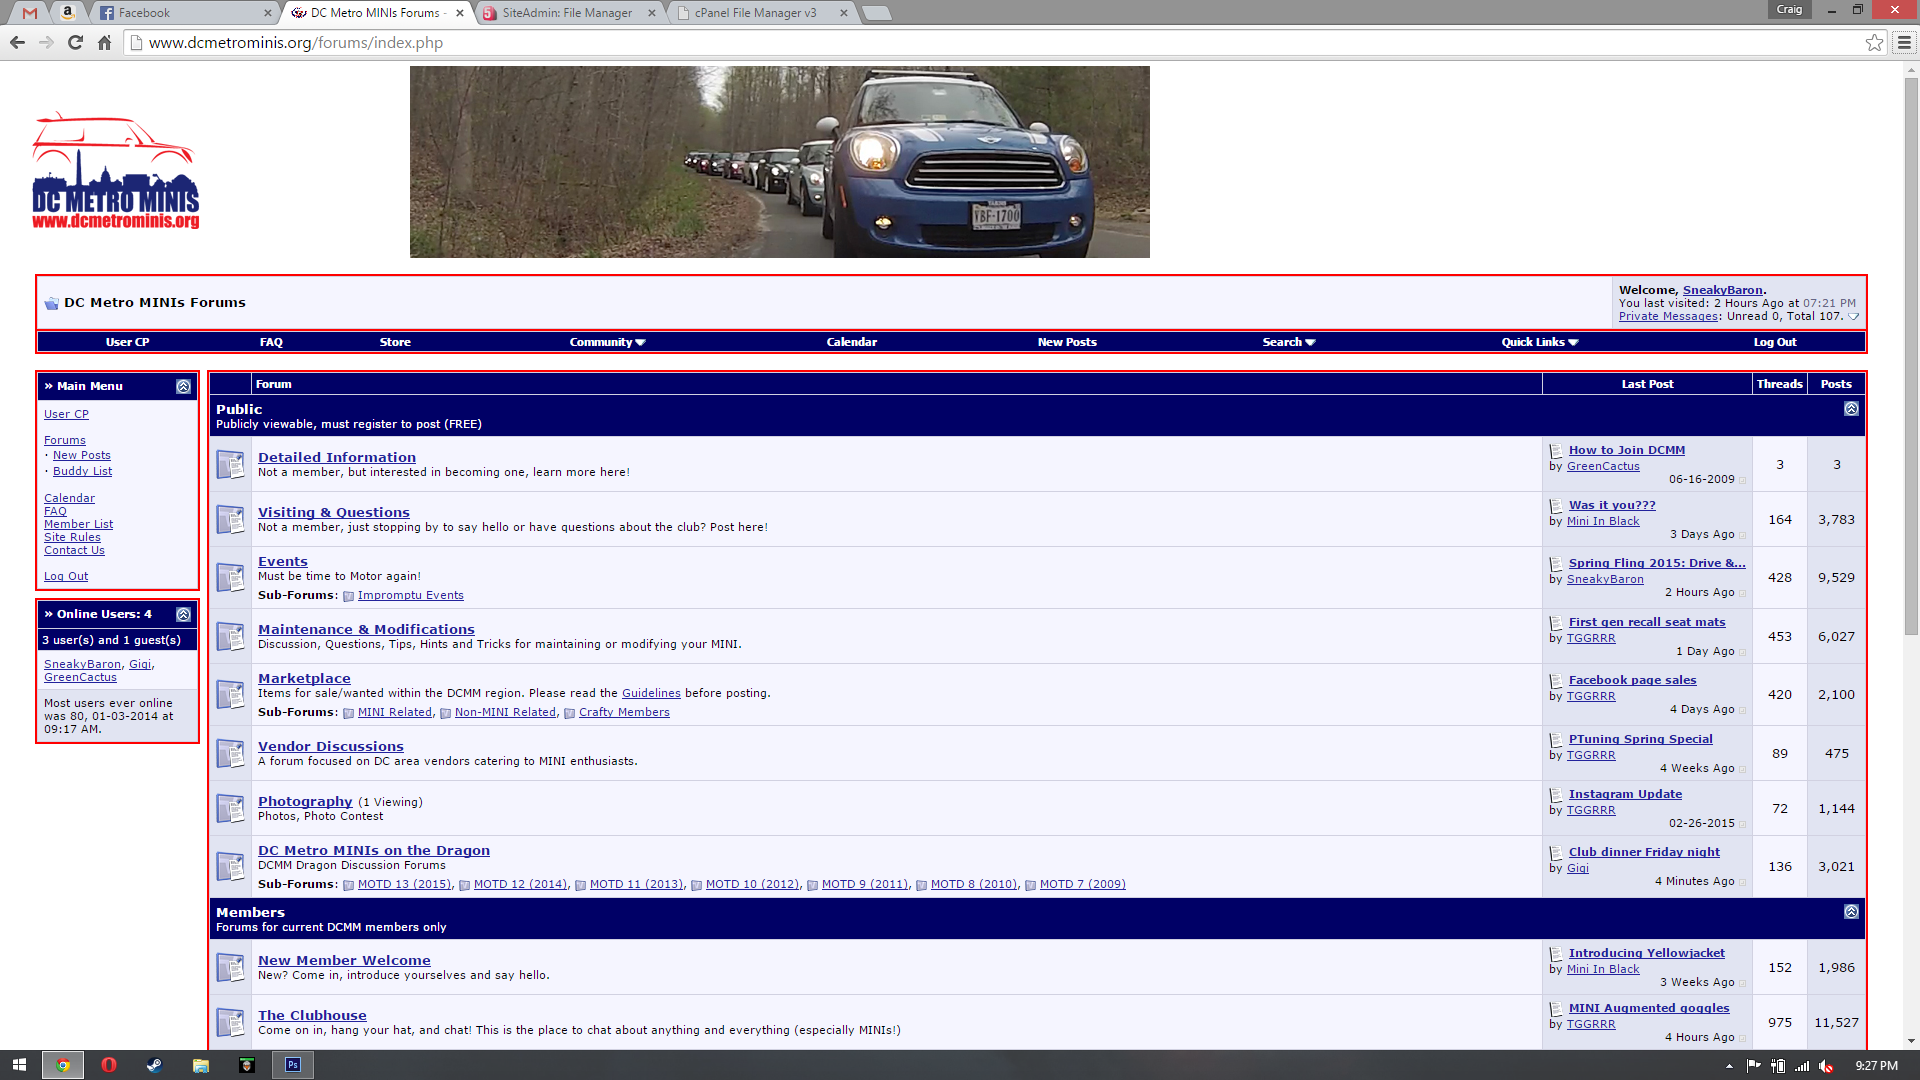Expand the Community dropdown menu
The height and width of the screenshot is (1080, 1920).
[607, 342]
